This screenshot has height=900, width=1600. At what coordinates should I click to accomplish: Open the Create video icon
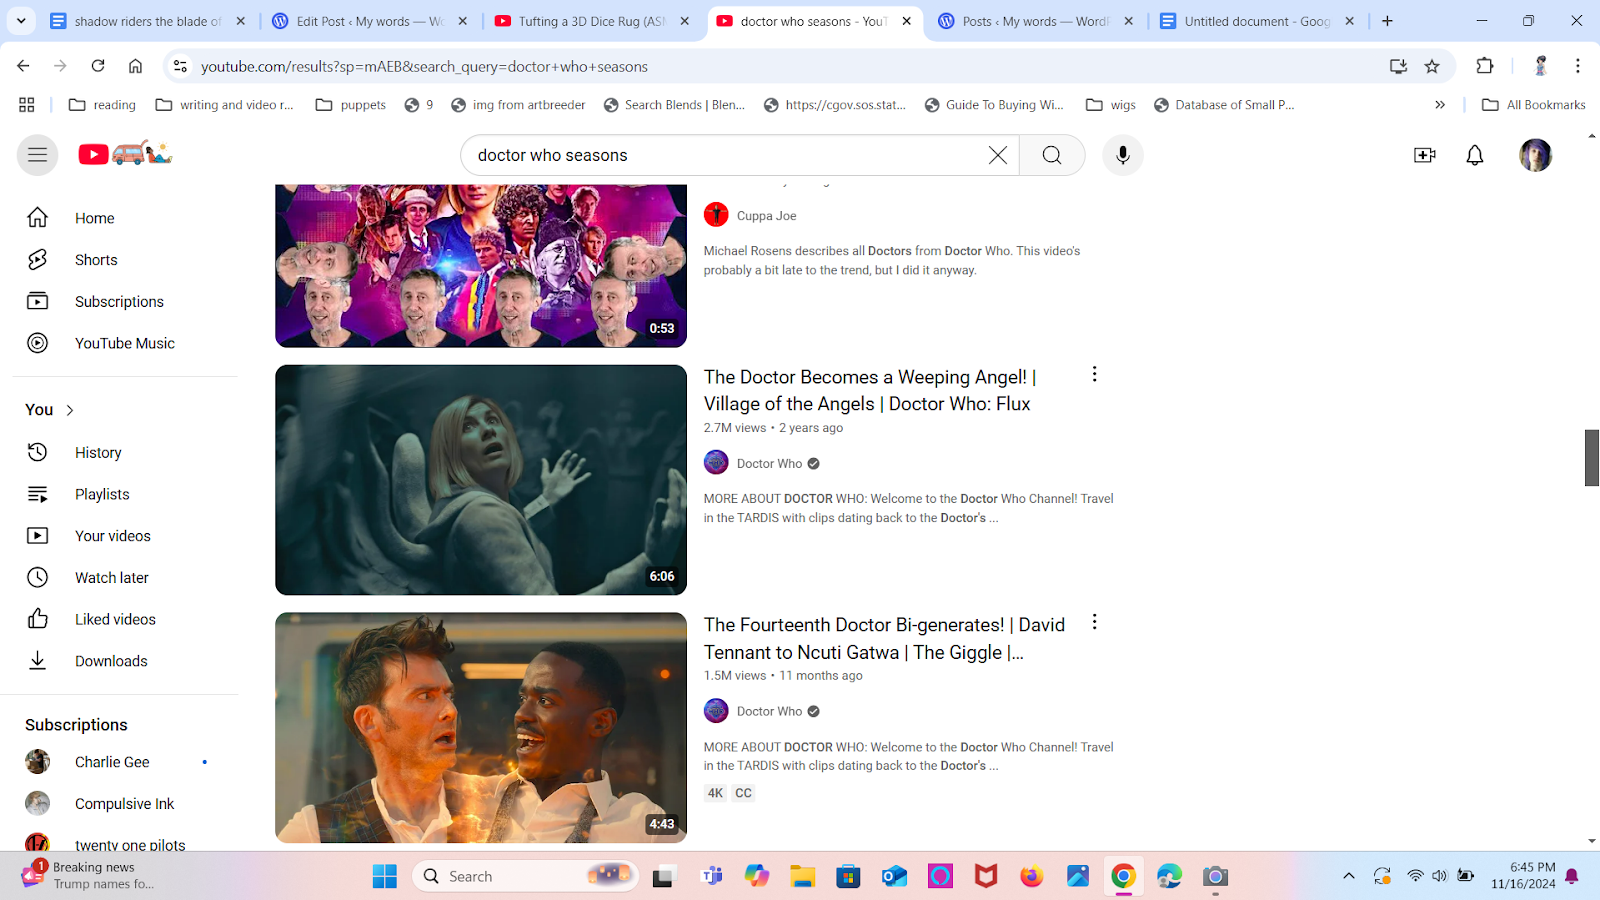[x=1425, y=155]
